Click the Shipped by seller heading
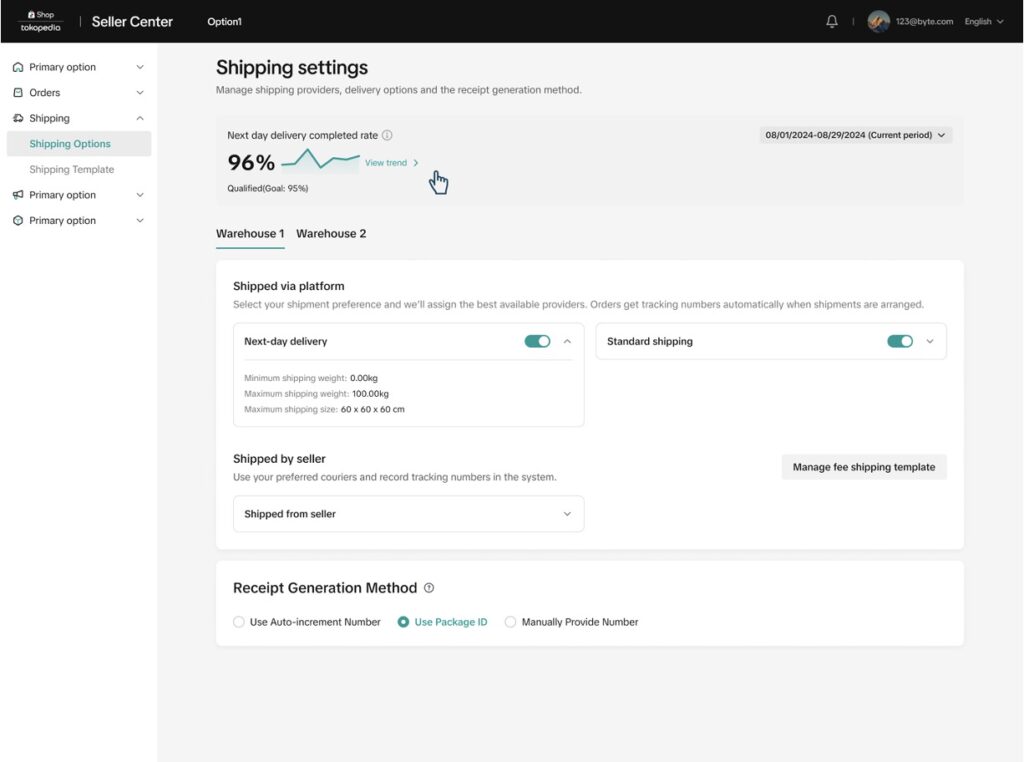 [x=280, y=459]
